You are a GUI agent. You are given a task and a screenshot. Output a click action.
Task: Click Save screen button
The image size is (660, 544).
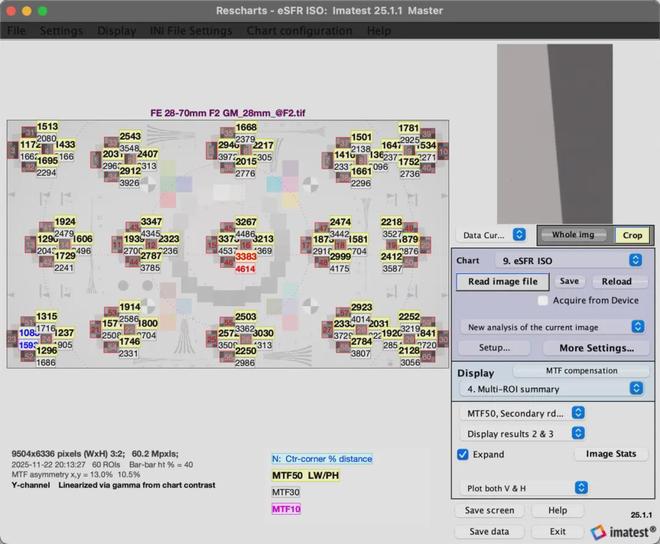click(x=490, y=510)
